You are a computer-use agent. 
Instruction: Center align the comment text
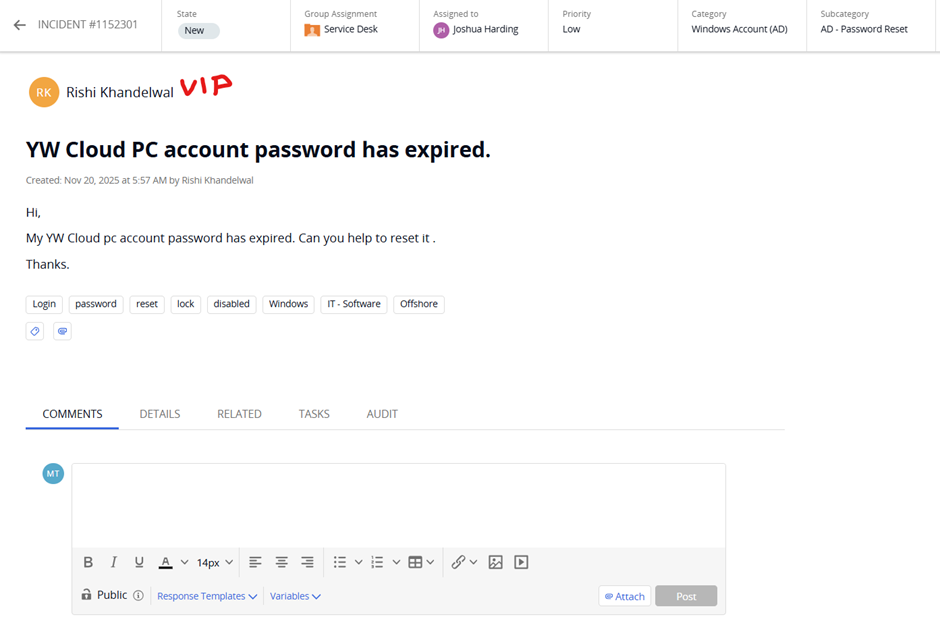(281, 562)
